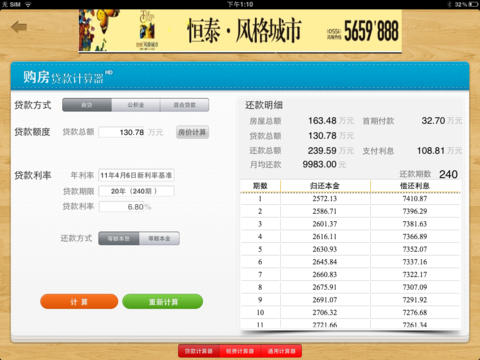The height and width of the screenshot is (360, 480).
Task: Select 商贷 commercial loan type
Action: point(87,105)
